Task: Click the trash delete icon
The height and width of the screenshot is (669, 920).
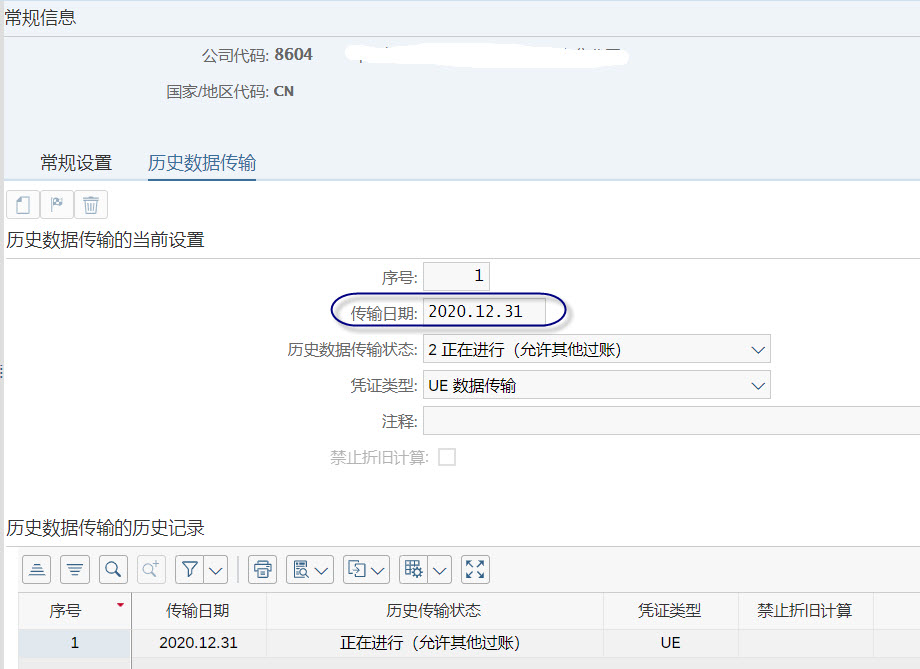Action: (91, 205)
